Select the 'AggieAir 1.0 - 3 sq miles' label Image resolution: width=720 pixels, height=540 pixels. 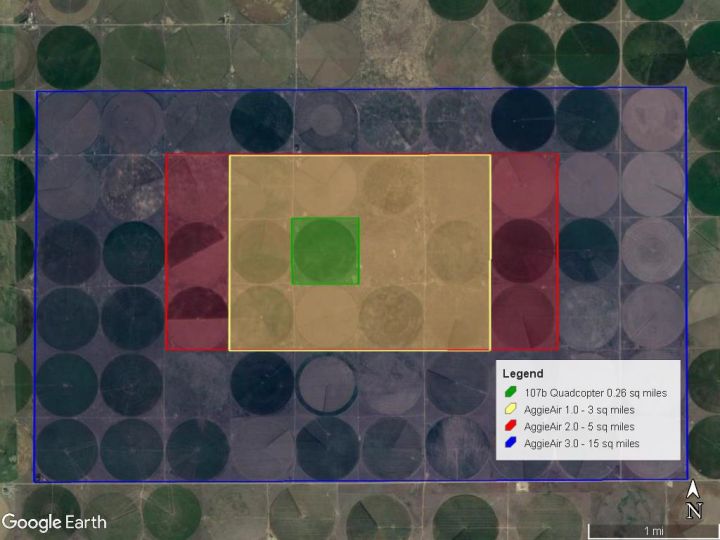click(579, 410)
